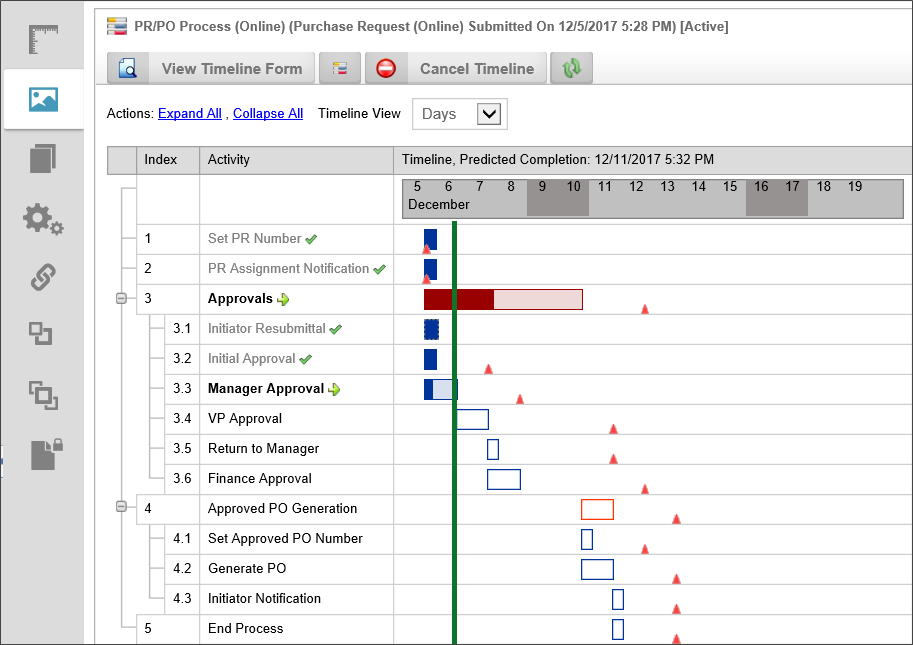Click the green check next to Initiator Resubmittal
This screenshot has height=645, width=913.
pos(335,329)
